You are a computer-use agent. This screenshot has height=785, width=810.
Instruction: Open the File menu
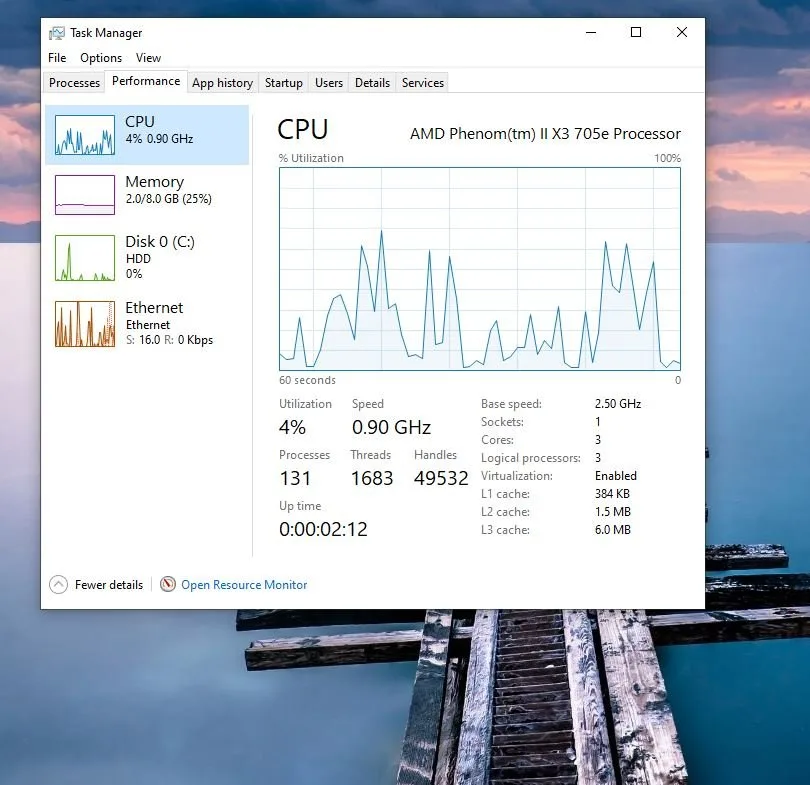point(56,58)
